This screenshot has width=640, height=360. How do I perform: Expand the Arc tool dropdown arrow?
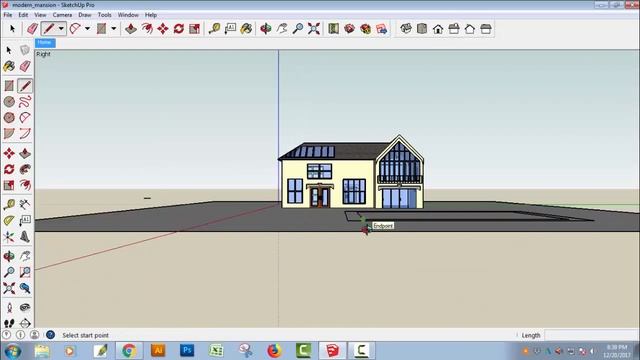tap(87, 29)
